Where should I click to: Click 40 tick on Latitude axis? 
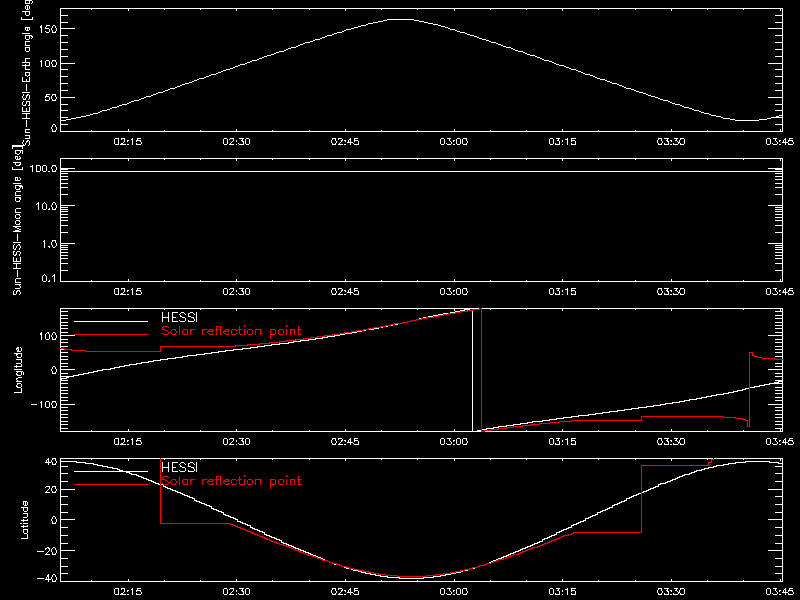51,462
